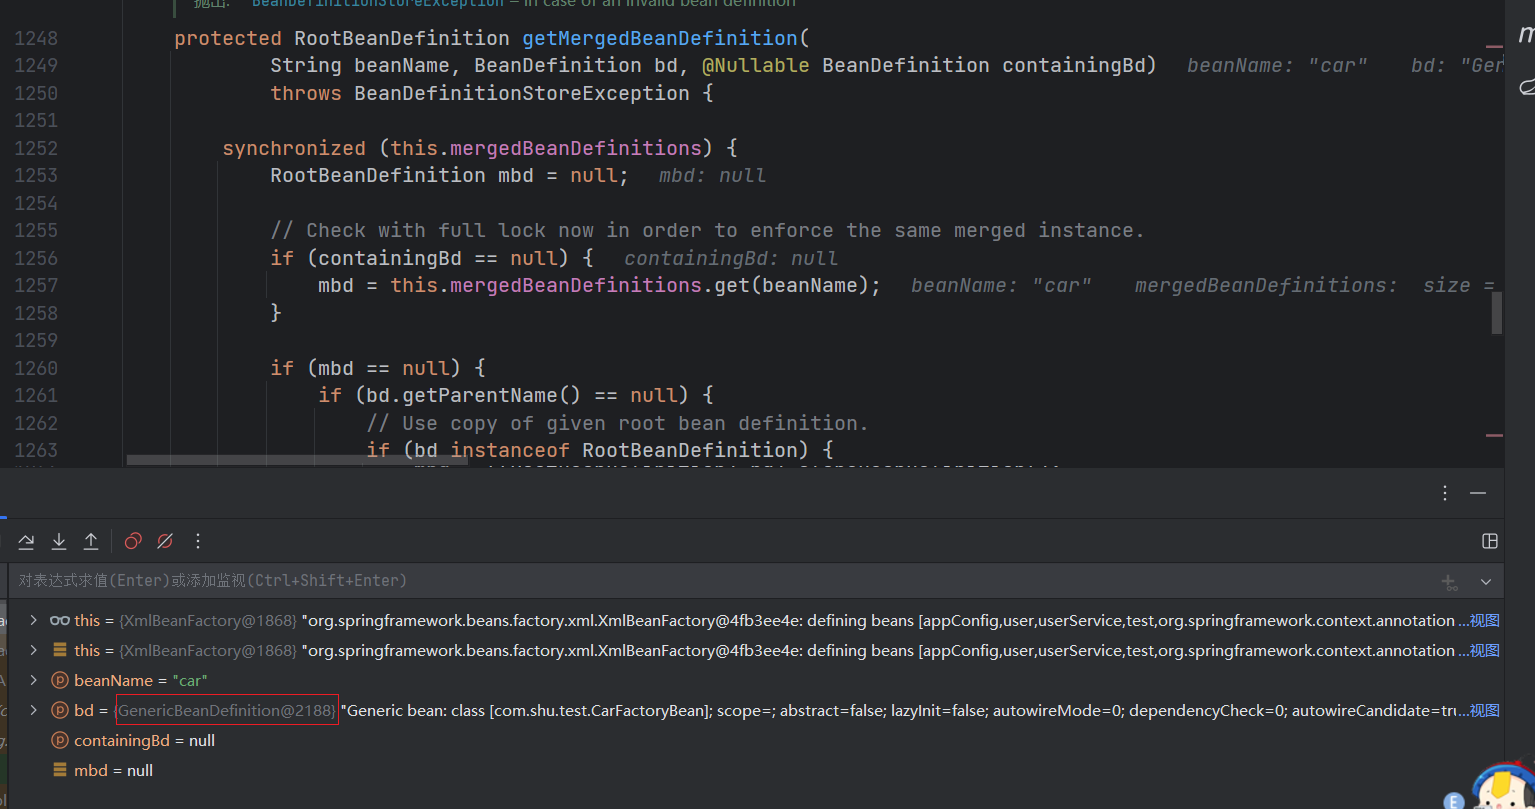The image size is (1535, 809).
Task: Toggle Mute Breakpoints slashed-circle icon
Action: pyautogui.click(x=165, y=541)
